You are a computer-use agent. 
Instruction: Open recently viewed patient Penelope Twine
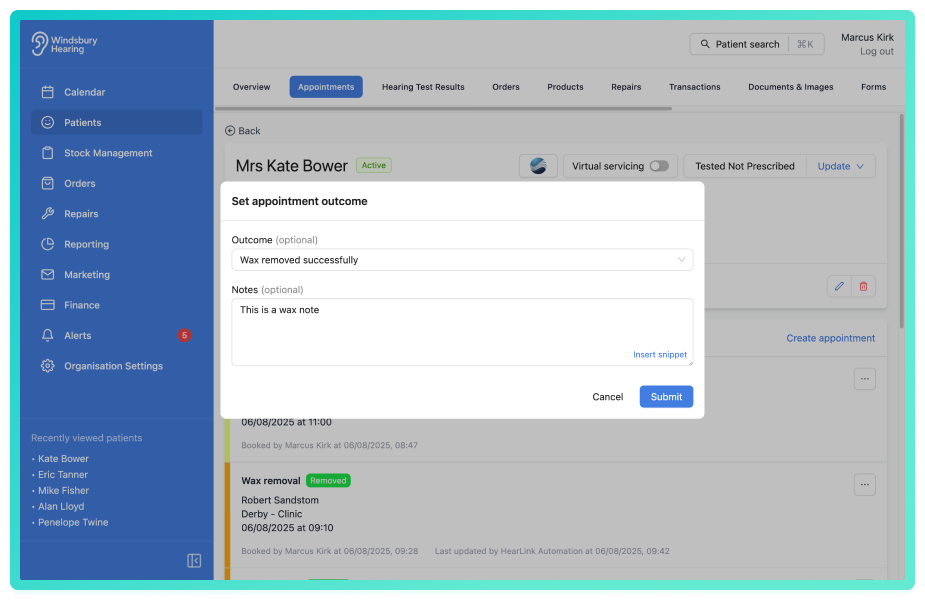pyautogui.click(x=73, y=522)
